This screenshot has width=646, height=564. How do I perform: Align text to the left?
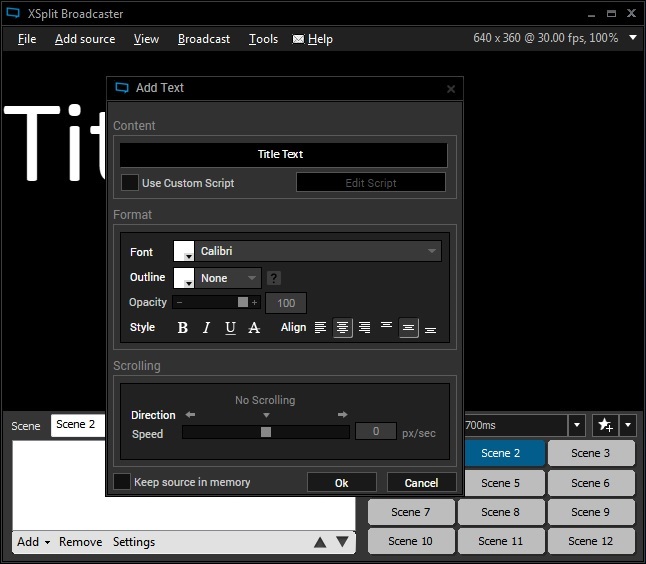(x=320, y=328)
